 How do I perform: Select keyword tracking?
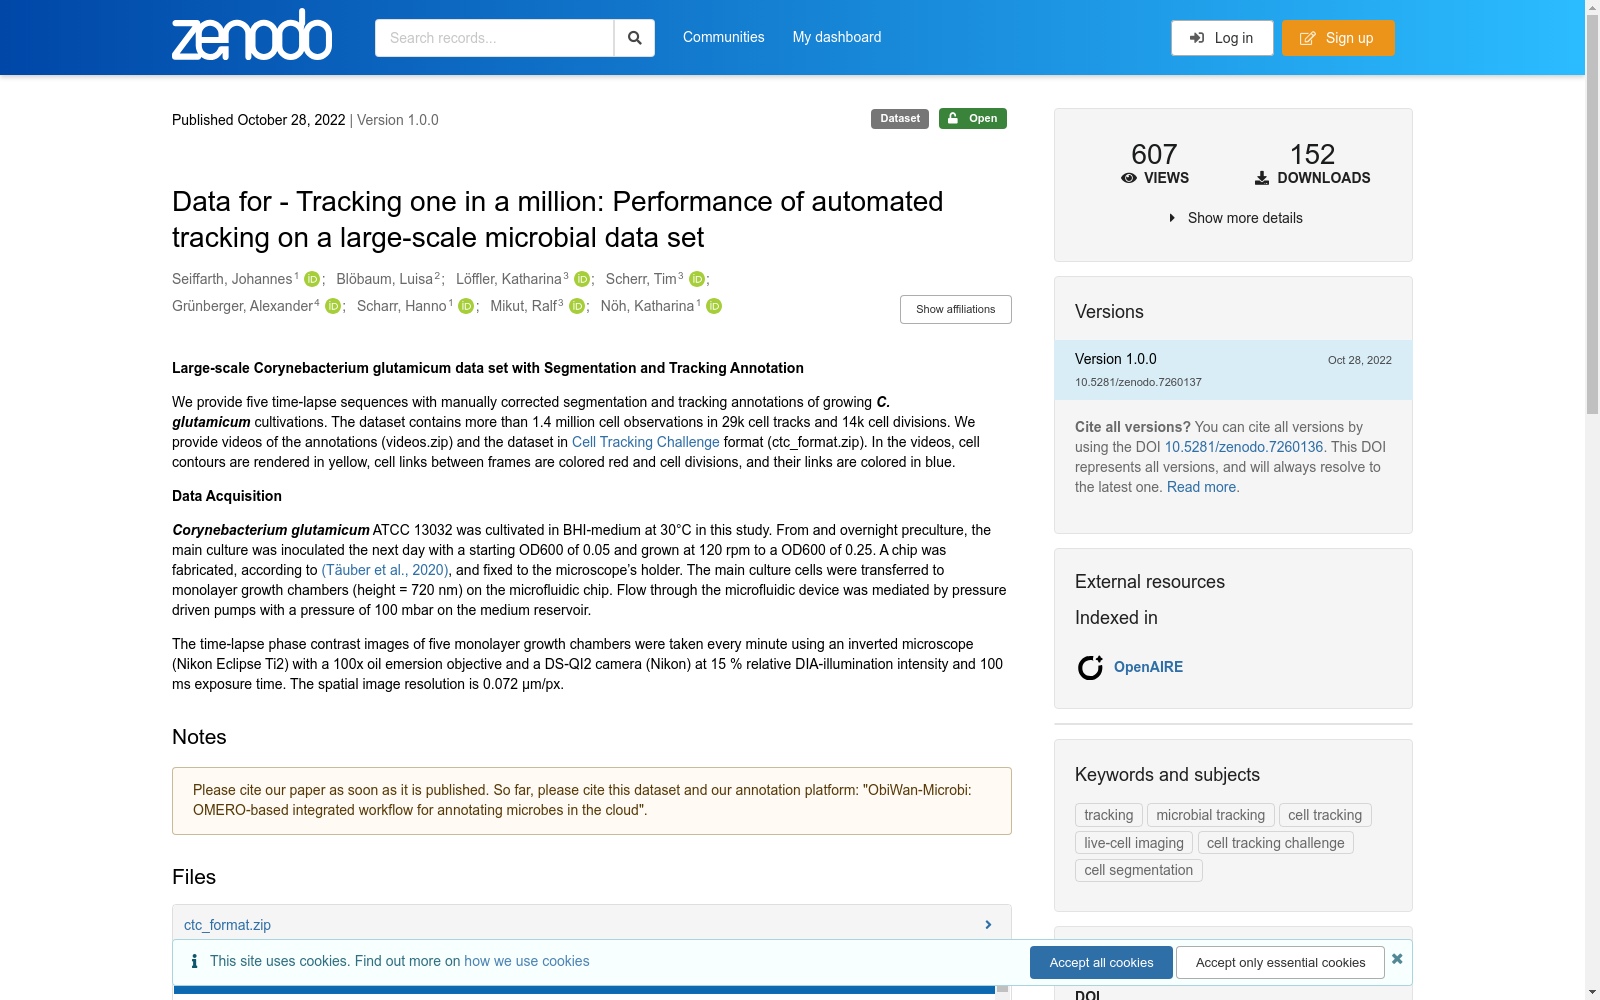(1109, 815)
